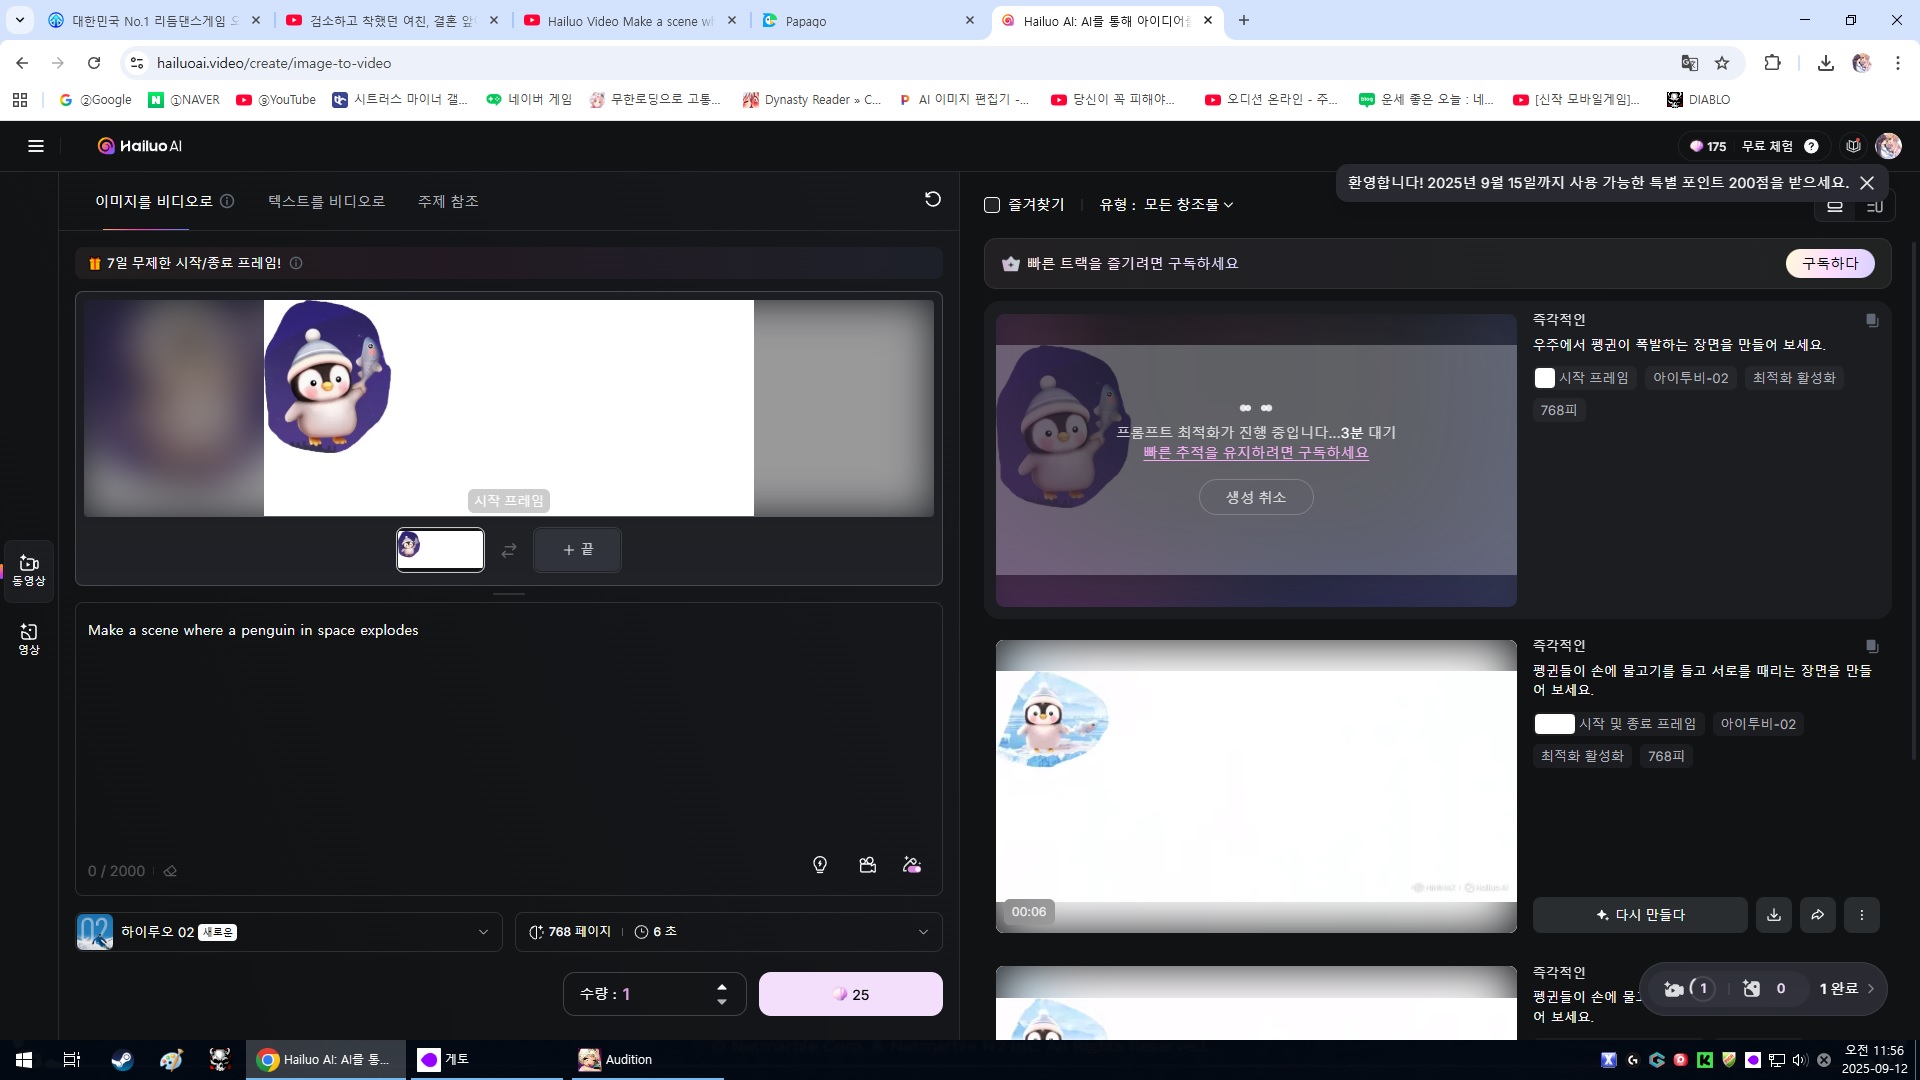Image resolution: width=1920 pixels, height=1080 pixels.
Task: Open the 유형 모든 창조물 filter dropdown
Action: 1166,205
